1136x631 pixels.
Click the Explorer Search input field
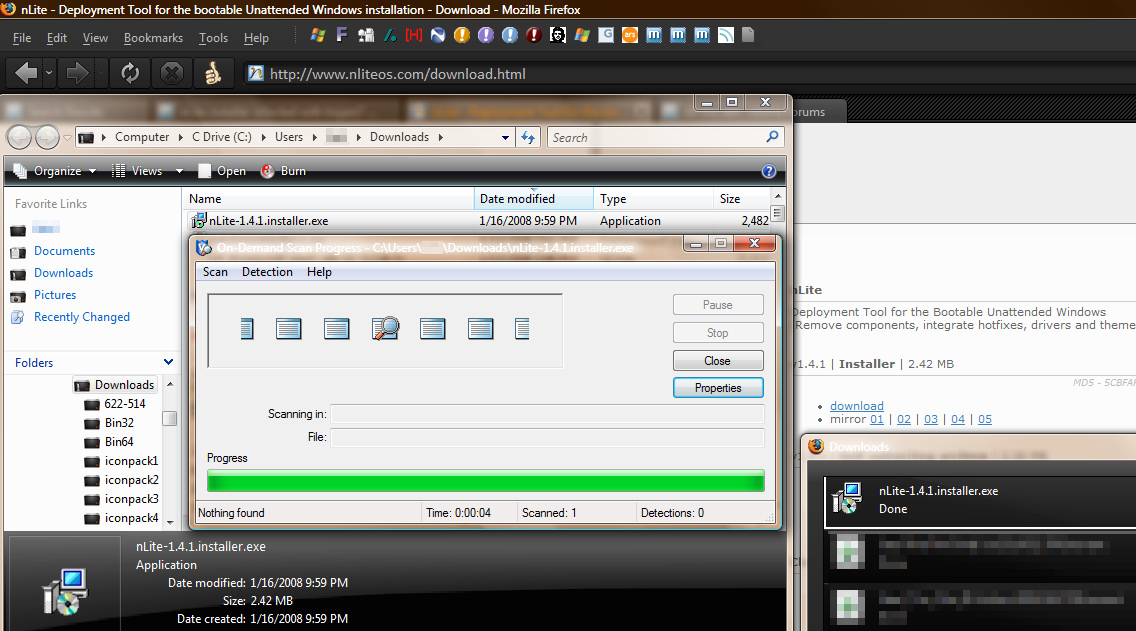656,137
